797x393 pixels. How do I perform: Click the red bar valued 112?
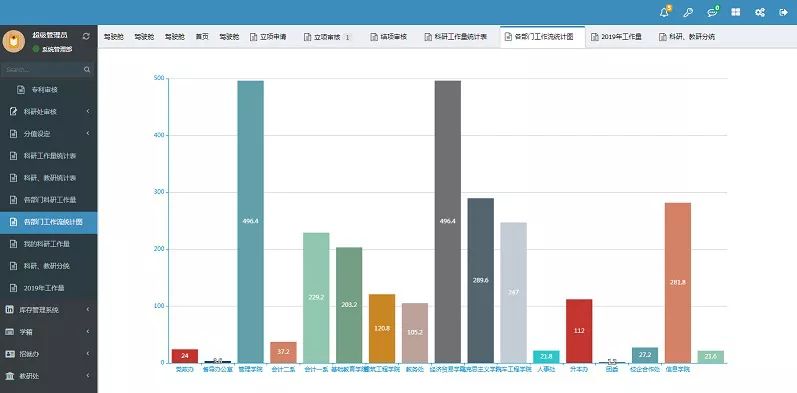click(x=579, y=331)
